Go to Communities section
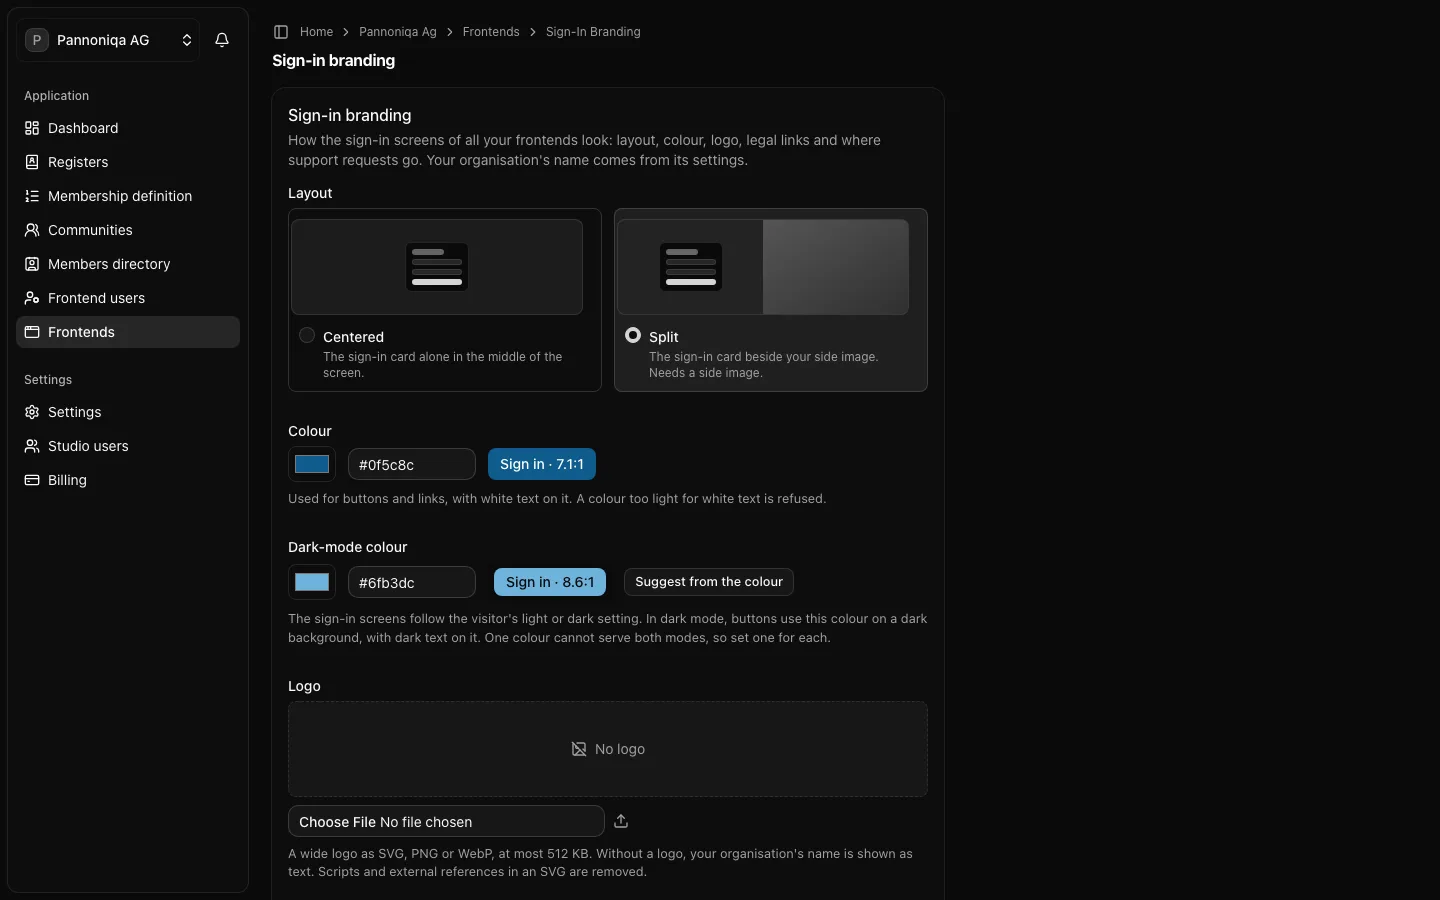The width and height of the screenshot is (1440, 900). [x=128, y=230]
